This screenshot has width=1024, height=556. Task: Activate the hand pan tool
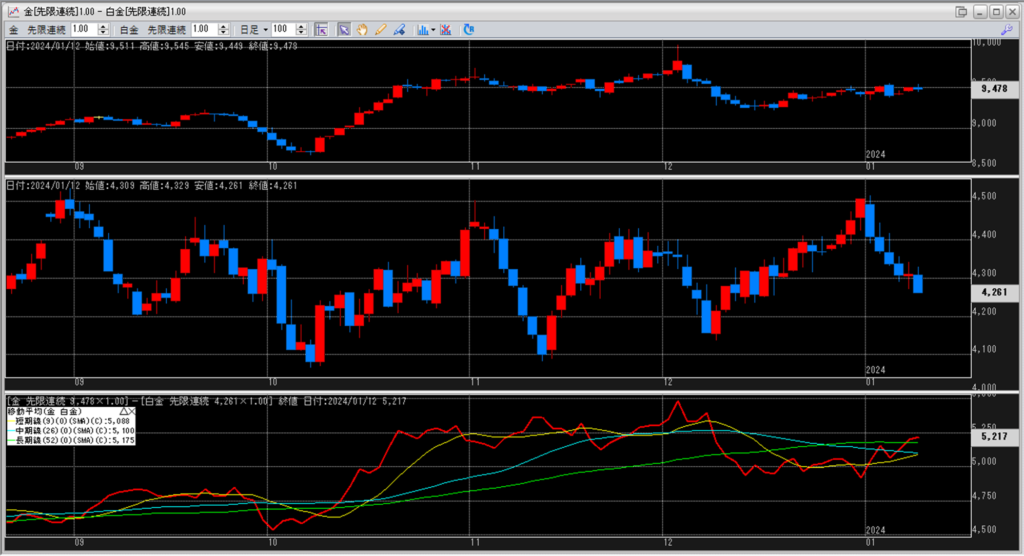362,30
